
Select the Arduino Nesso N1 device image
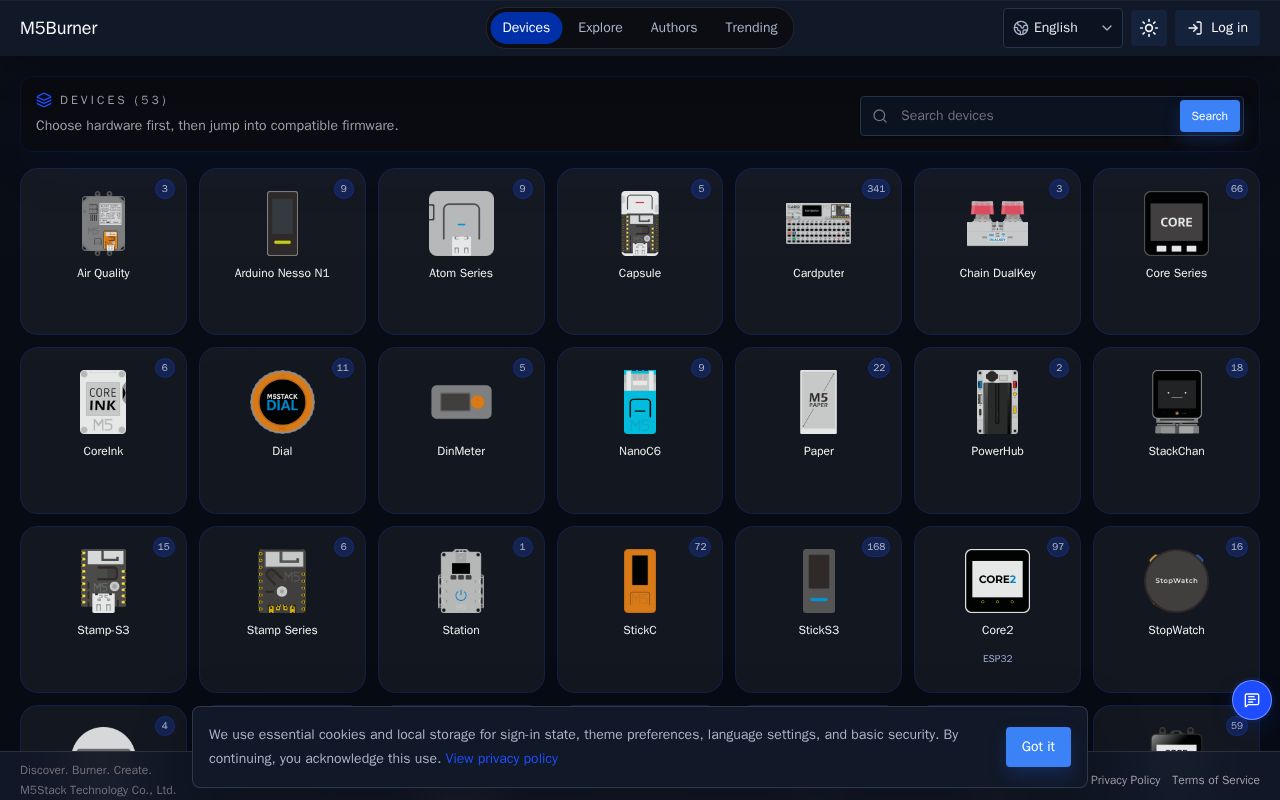coord(282,223)
